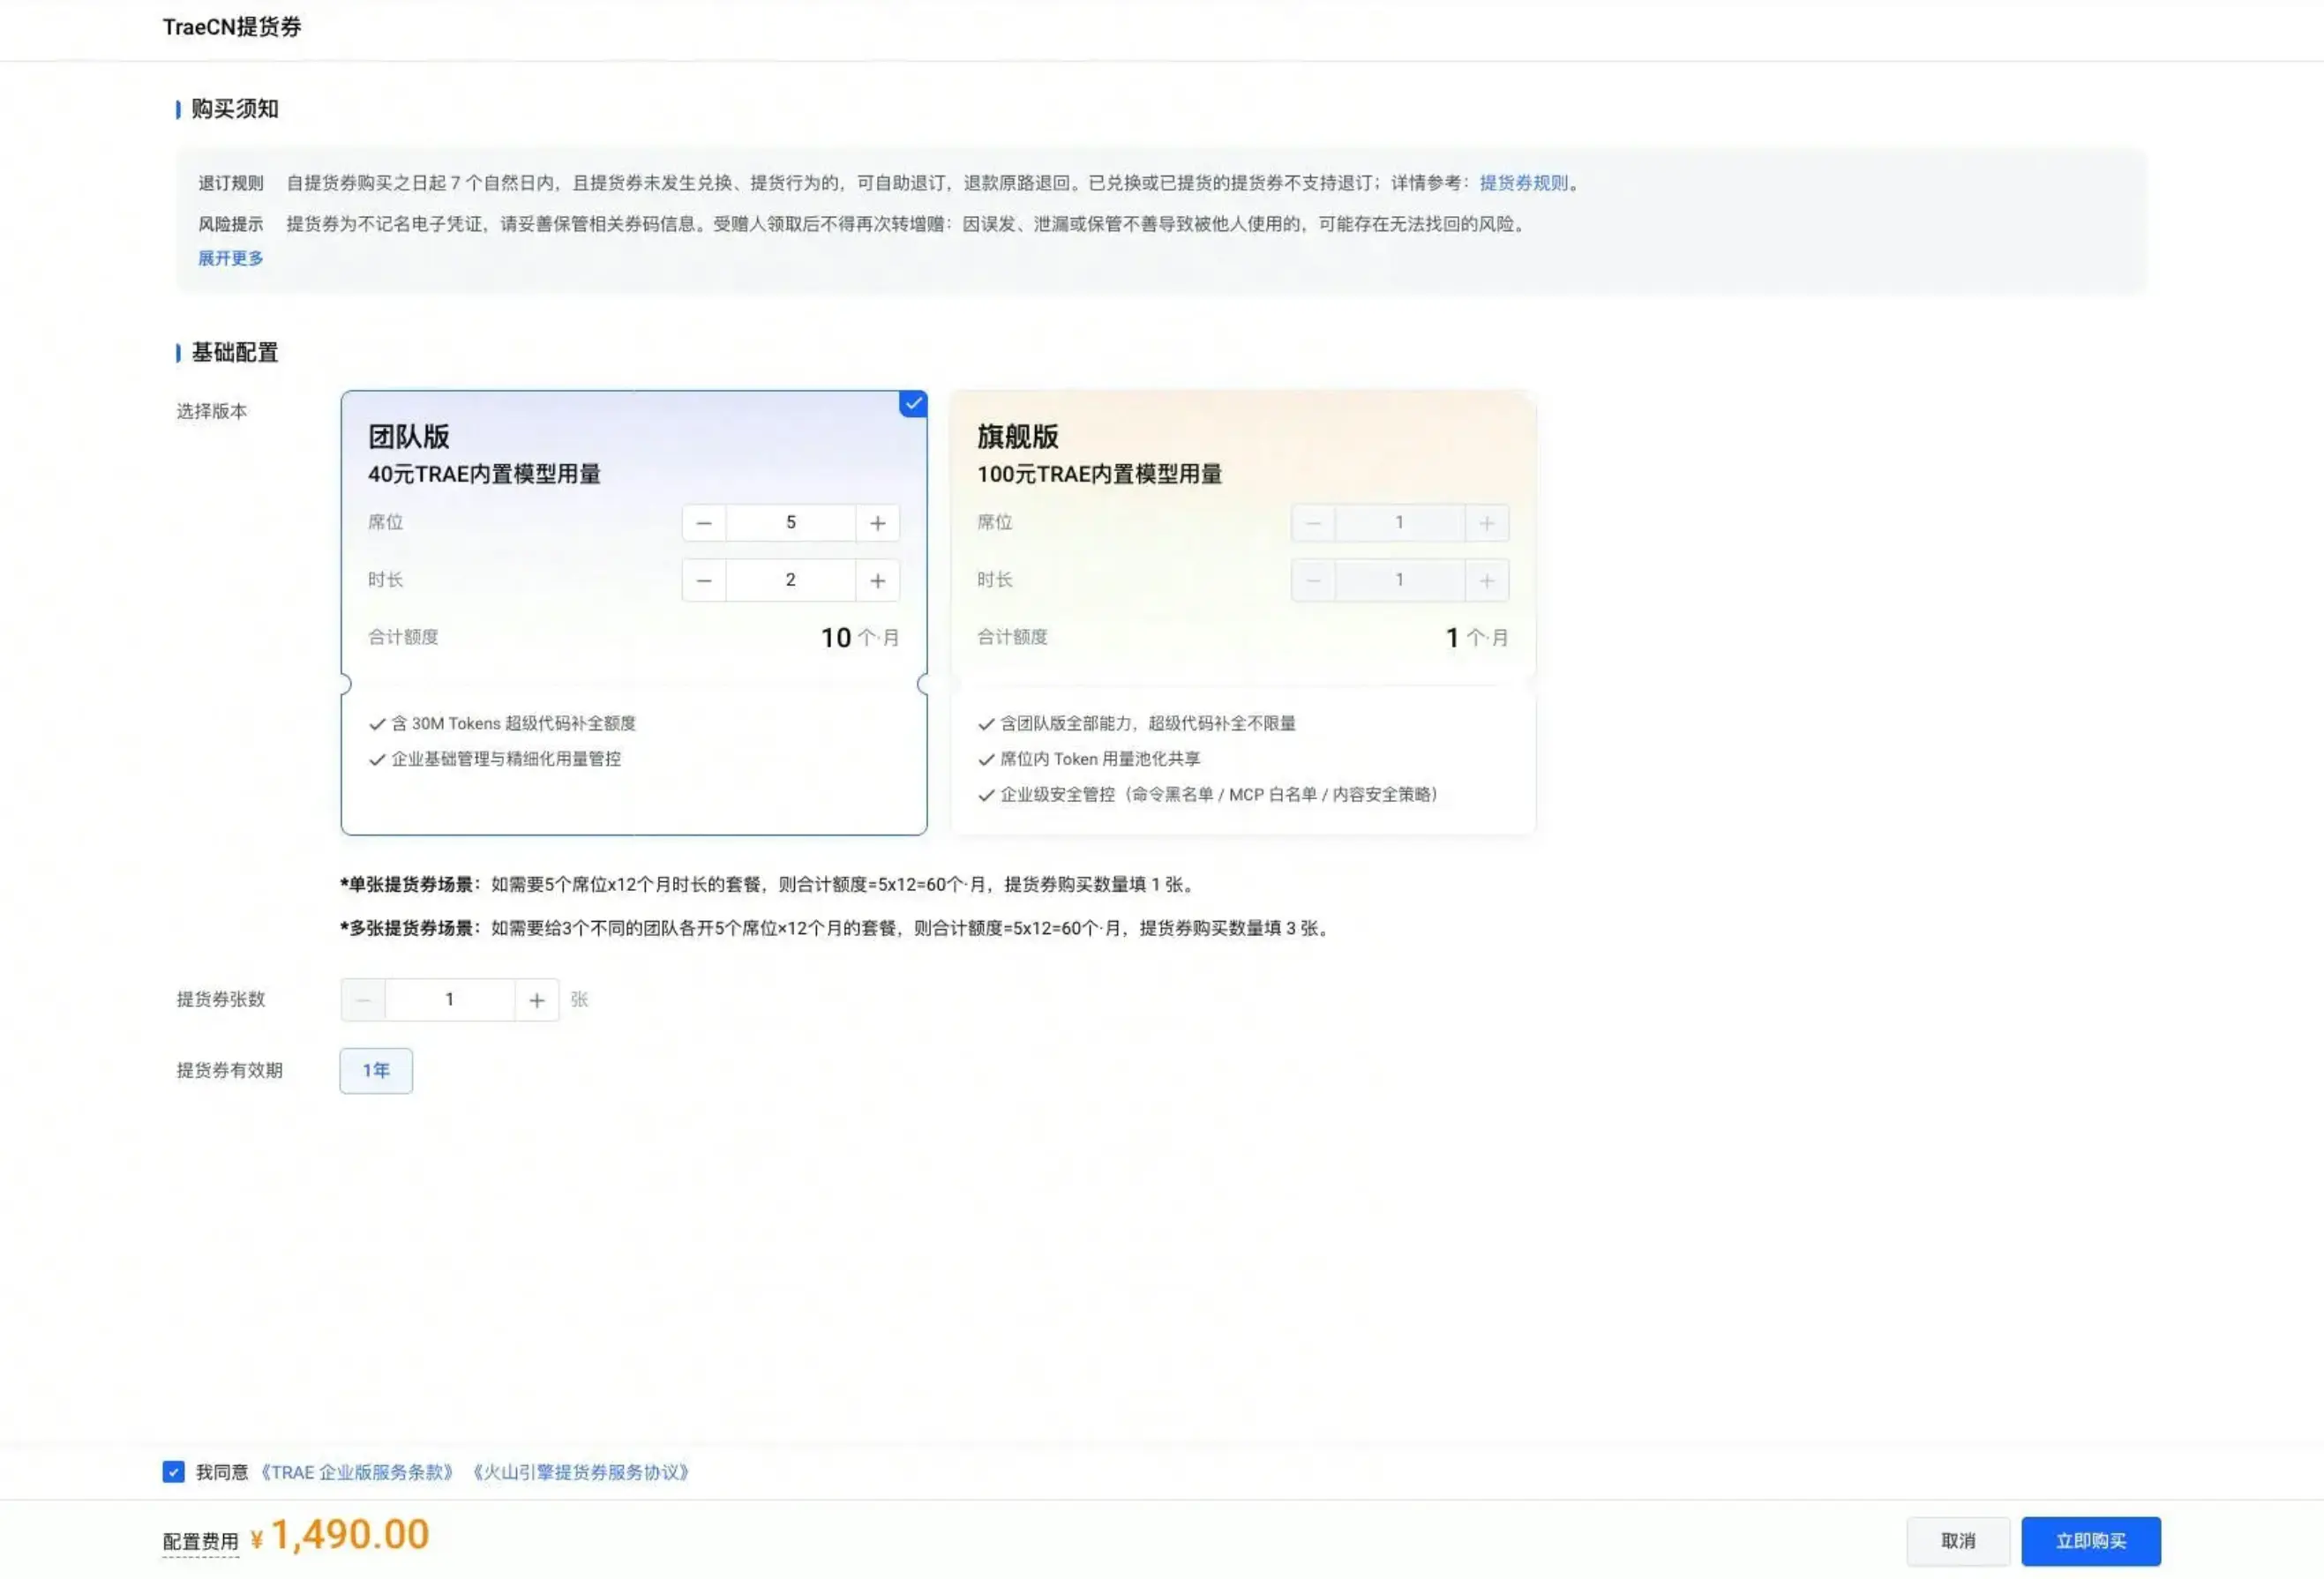Click the 配置费用 label
Viewport: 2324px width, 1579px height.
[200, 1541]
